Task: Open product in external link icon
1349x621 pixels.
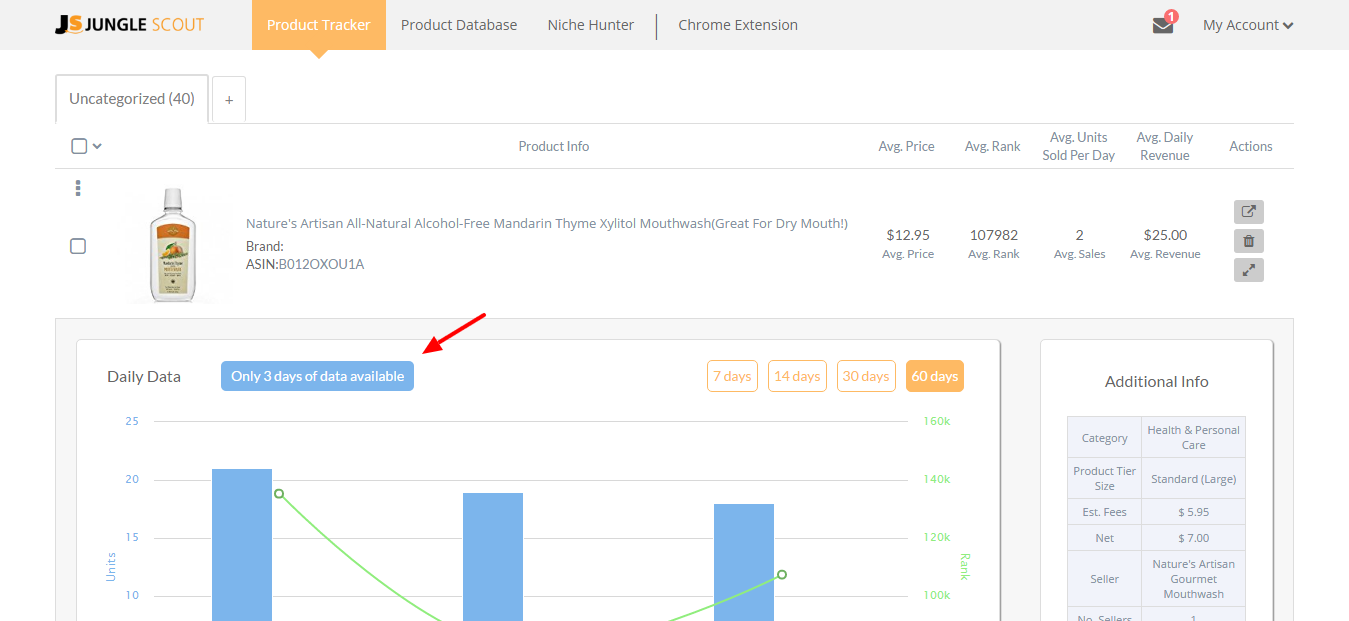Action: pos(1248,212)
